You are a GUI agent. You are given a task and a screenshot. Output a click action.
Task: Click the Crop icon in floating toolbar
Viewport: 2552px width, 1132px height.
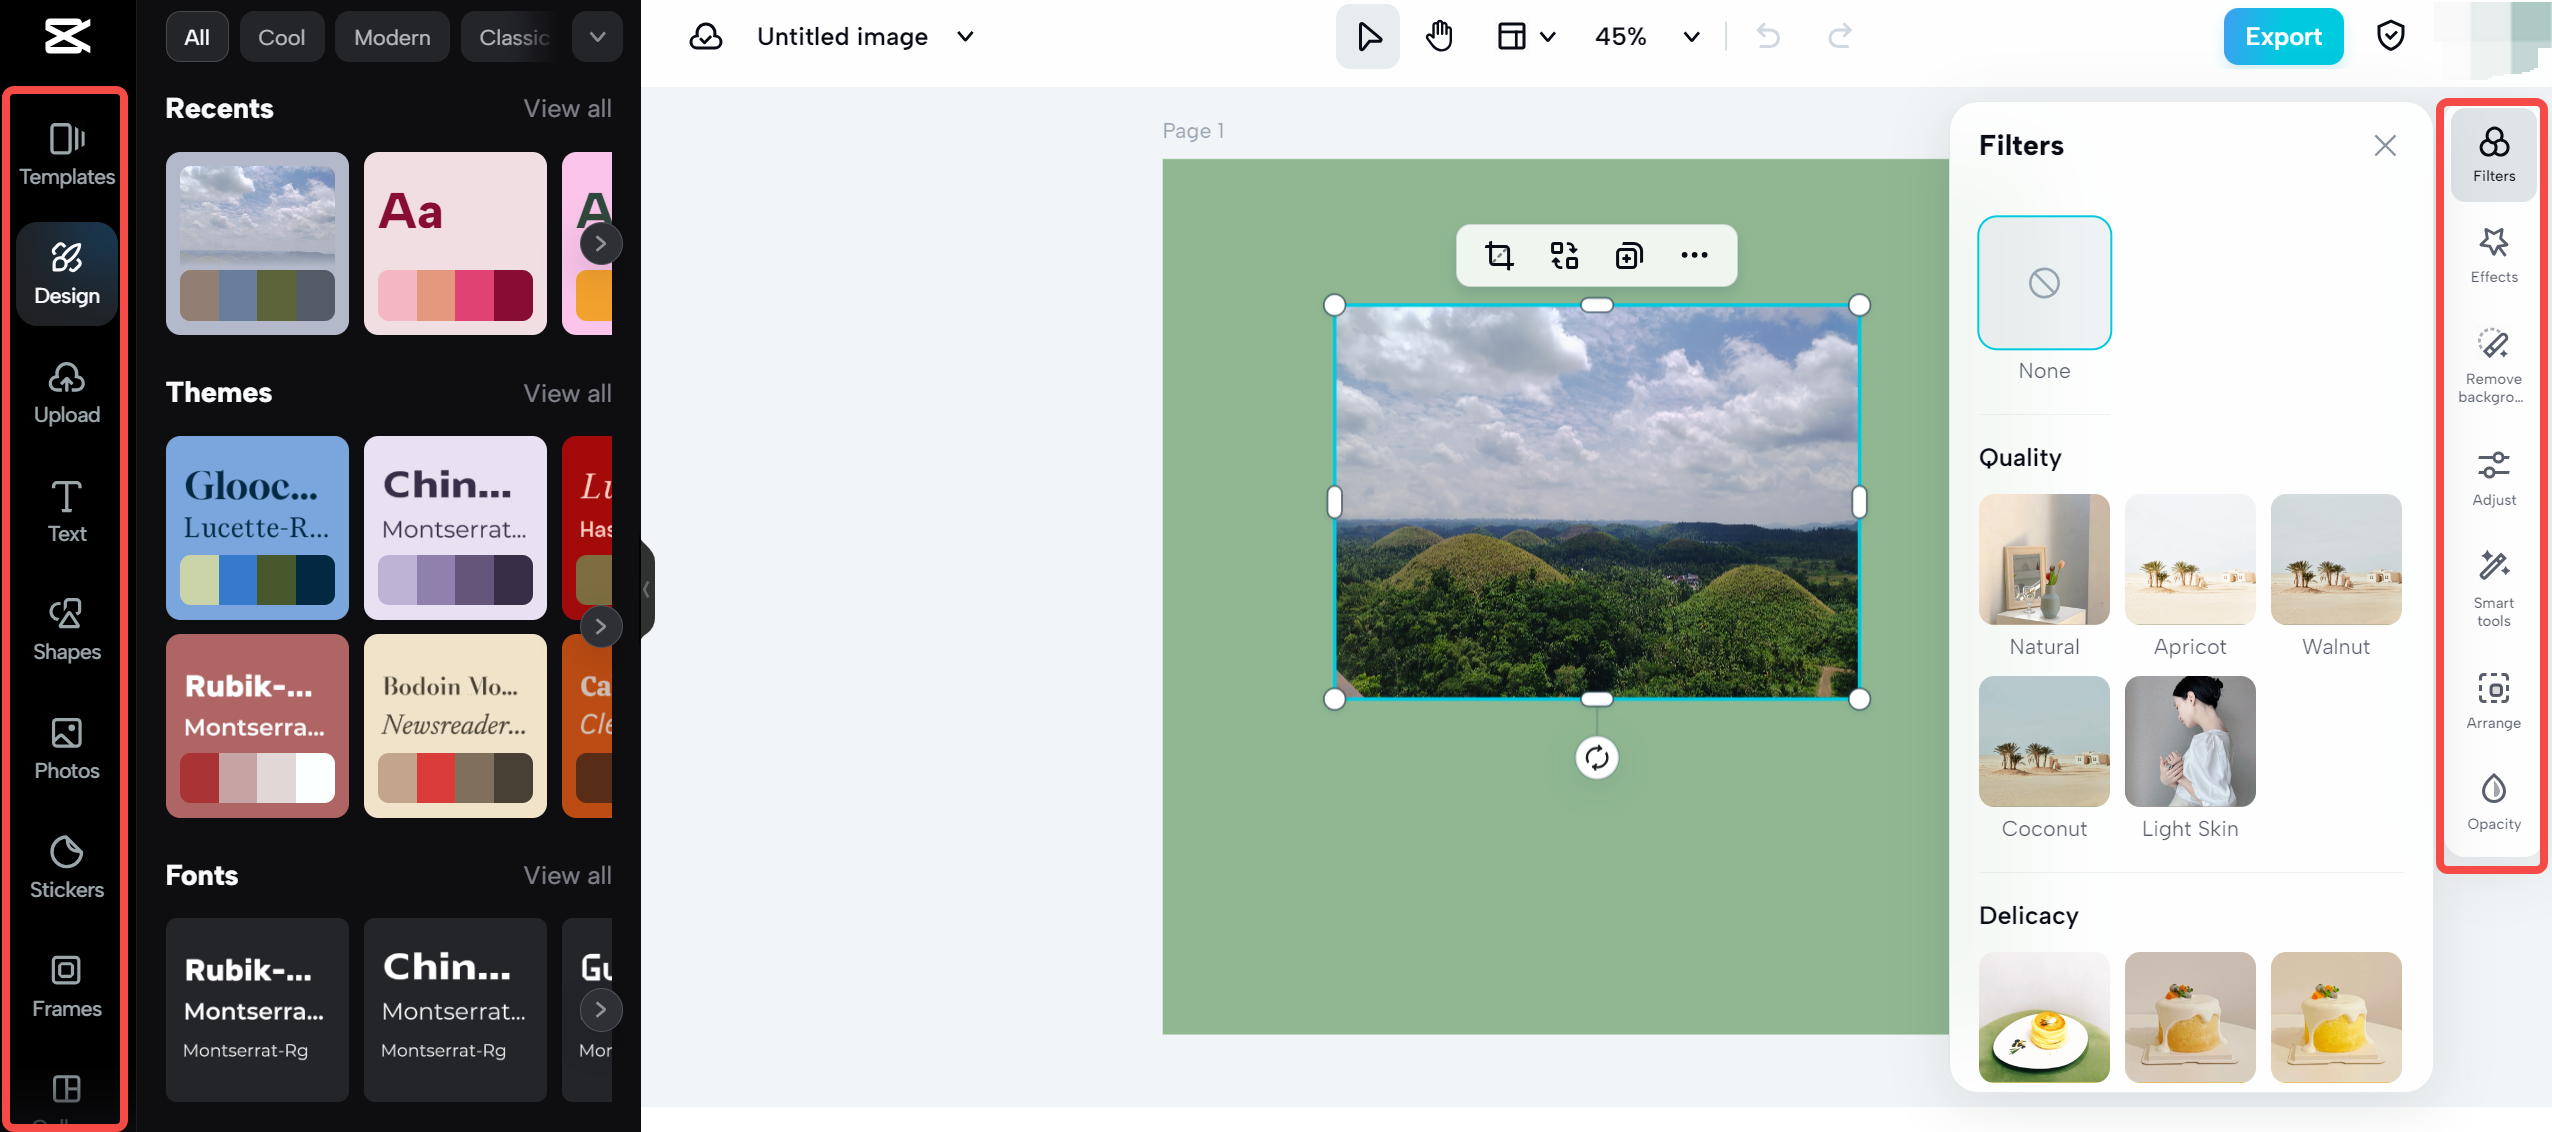[x=1499, y=256]
